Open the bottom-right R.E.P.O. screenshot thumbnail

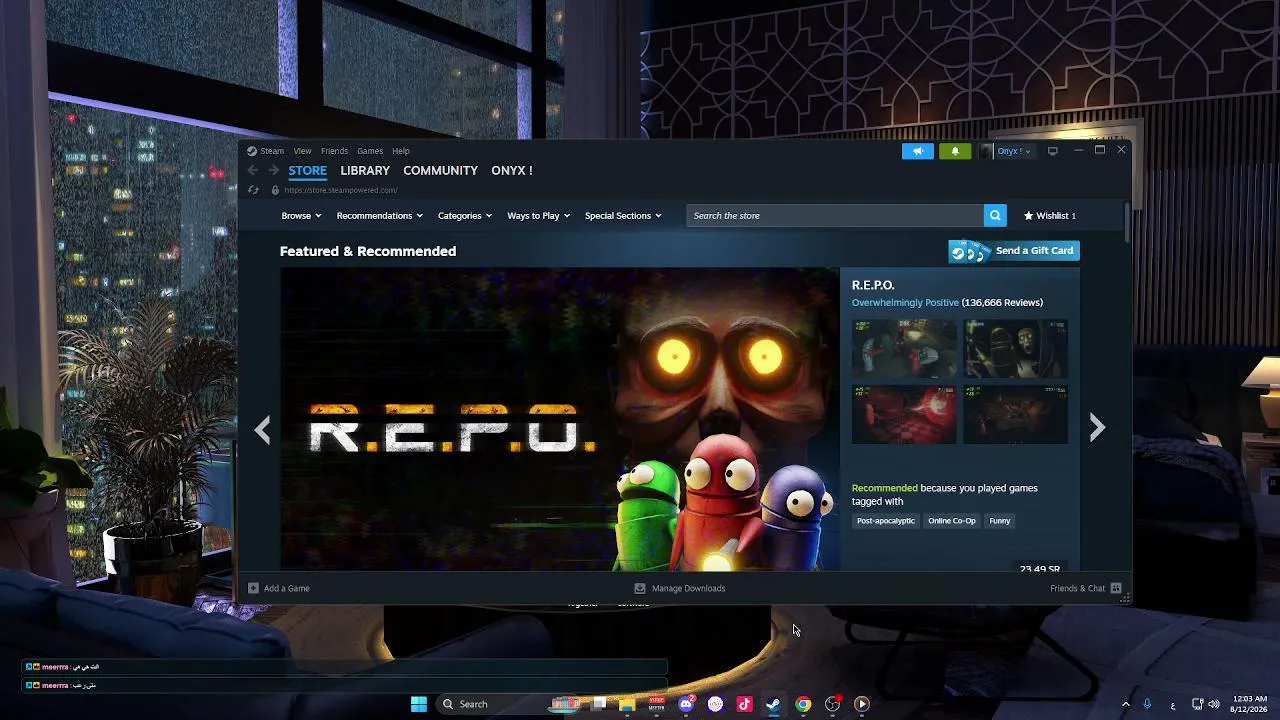pos(1015,414)
